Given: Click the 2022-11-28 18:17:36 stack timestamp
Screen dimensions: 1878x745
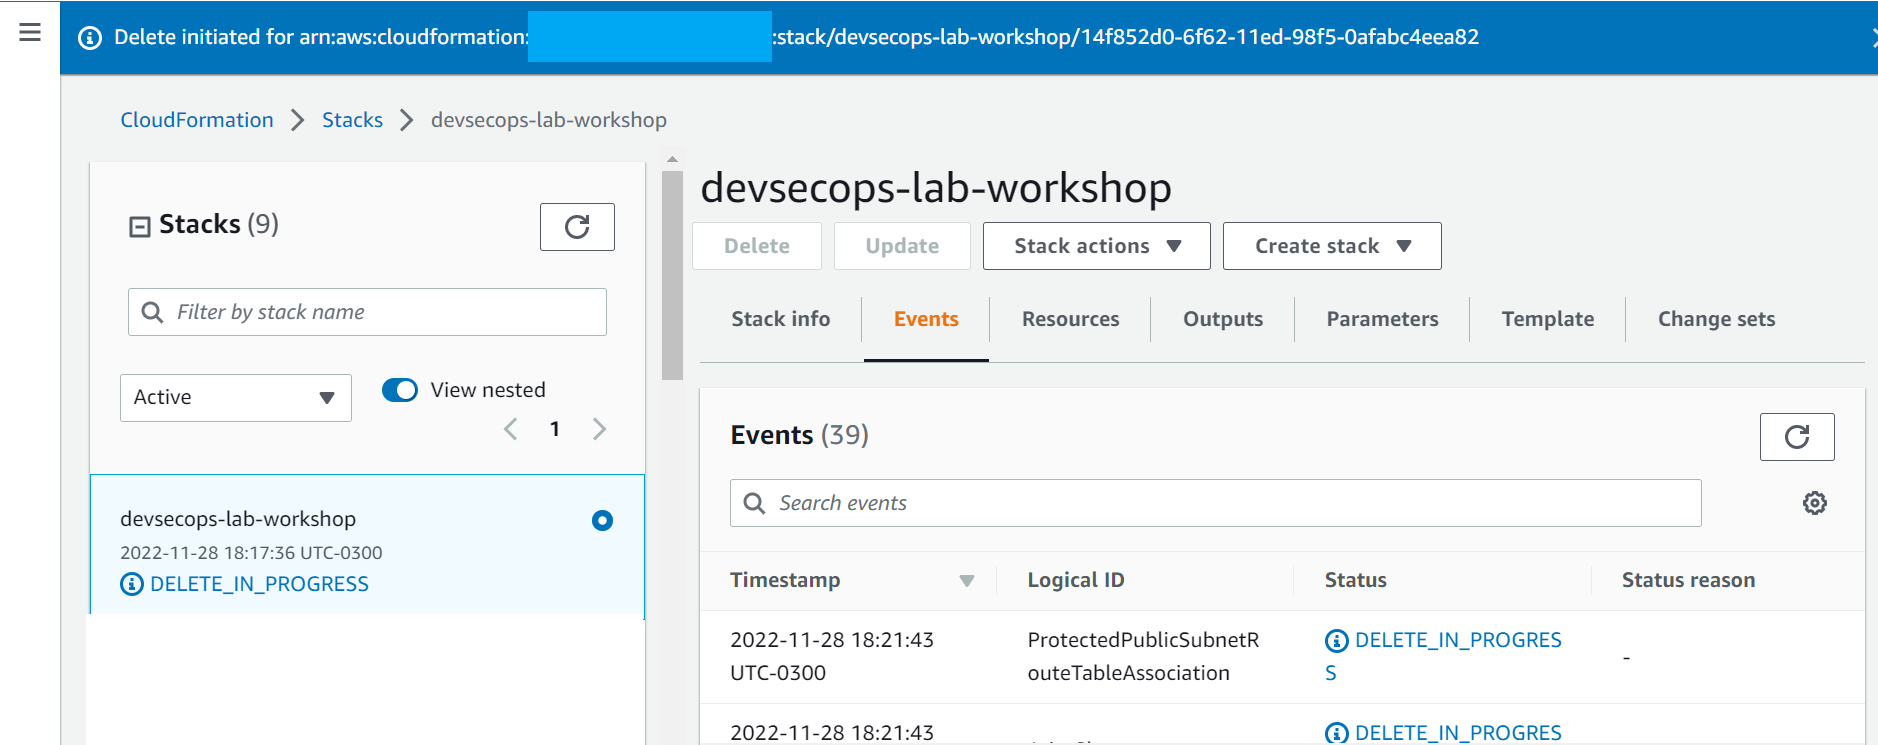Looking at the screenshot, I should coord(251,553).
